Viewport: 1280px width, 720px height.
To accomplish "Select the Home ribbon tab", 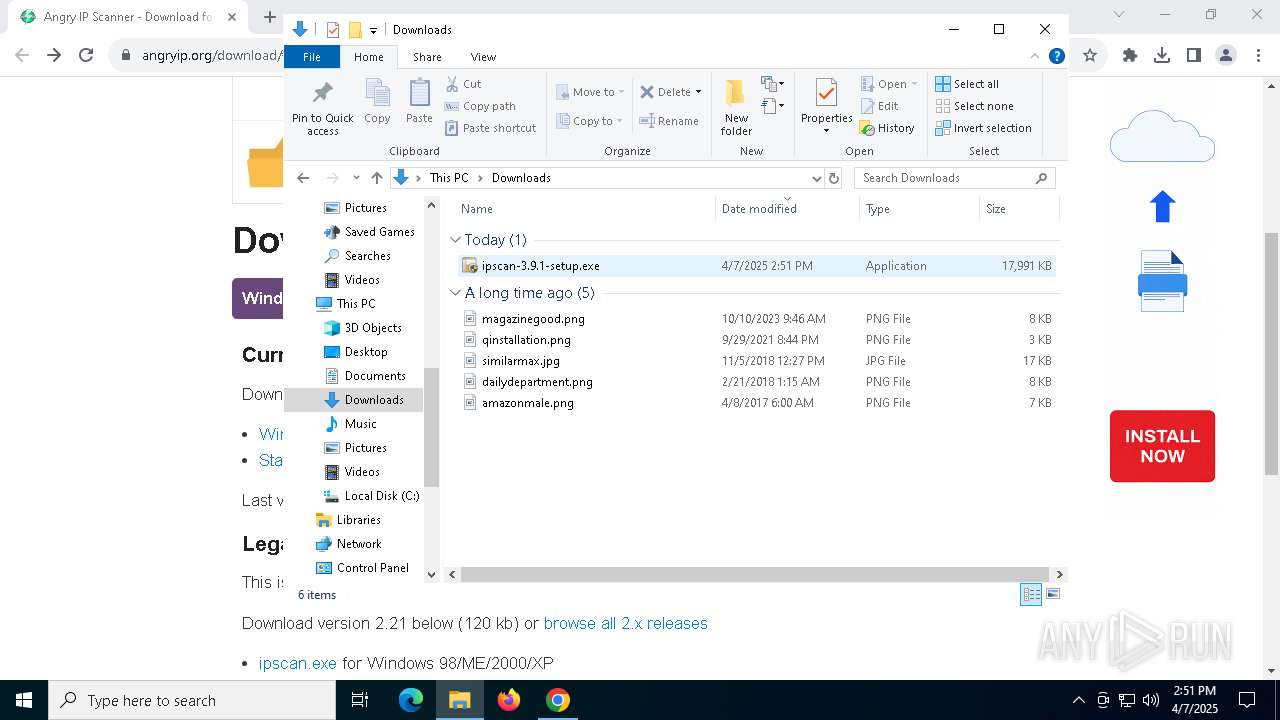I will pos(368,57).
